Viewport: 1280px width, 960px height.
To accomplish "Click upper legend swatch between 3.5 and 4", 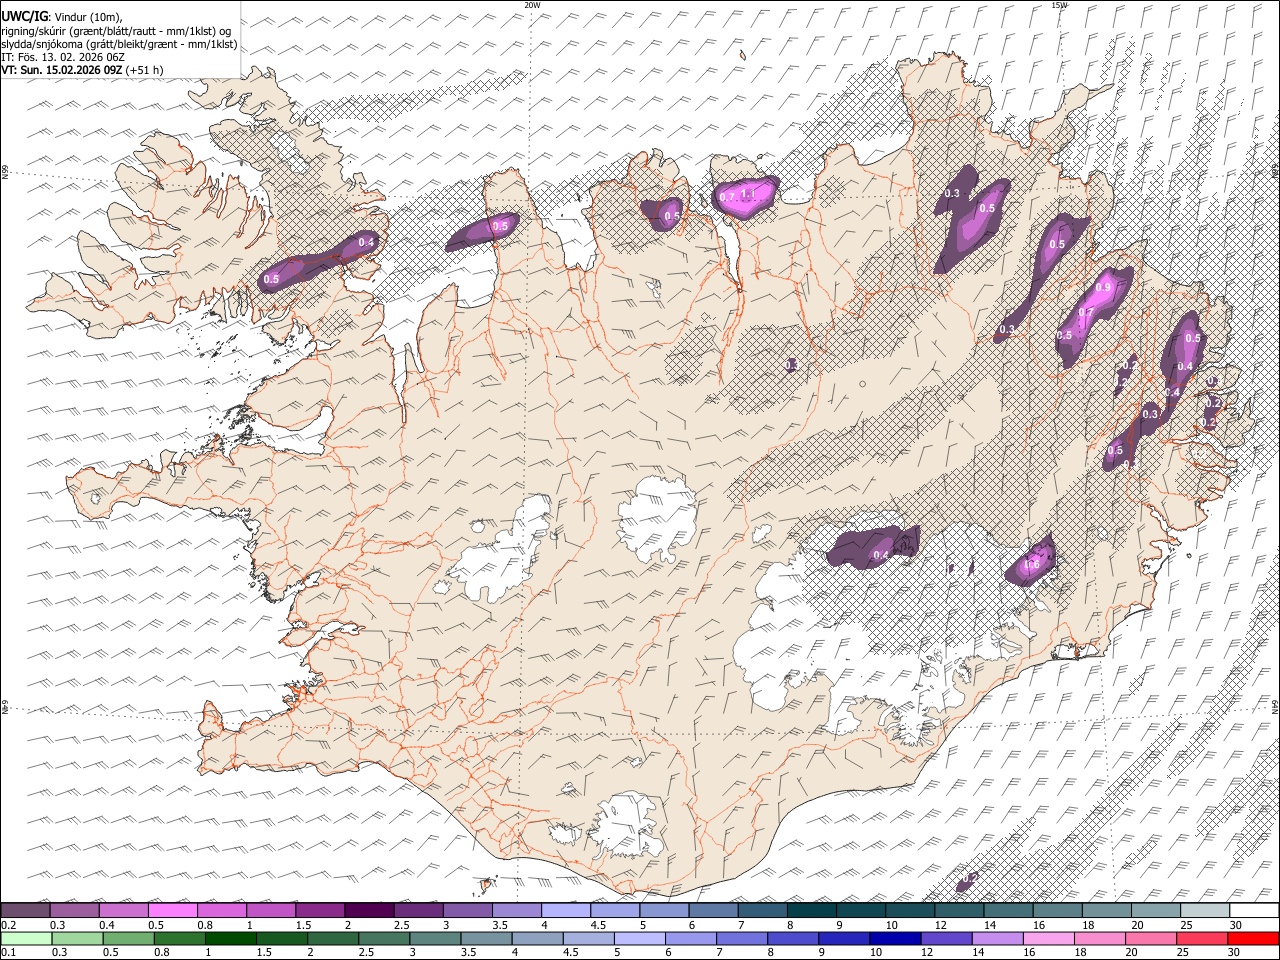I will [x=517, y=910].
